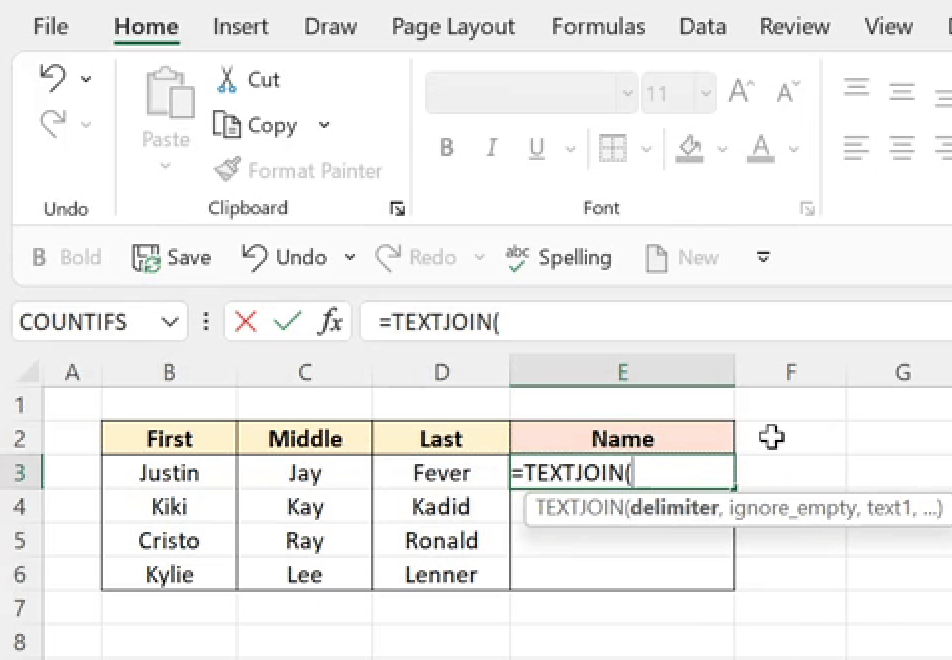
Task: Open the Clipboard pane launcher
Action: coord(397,209)
